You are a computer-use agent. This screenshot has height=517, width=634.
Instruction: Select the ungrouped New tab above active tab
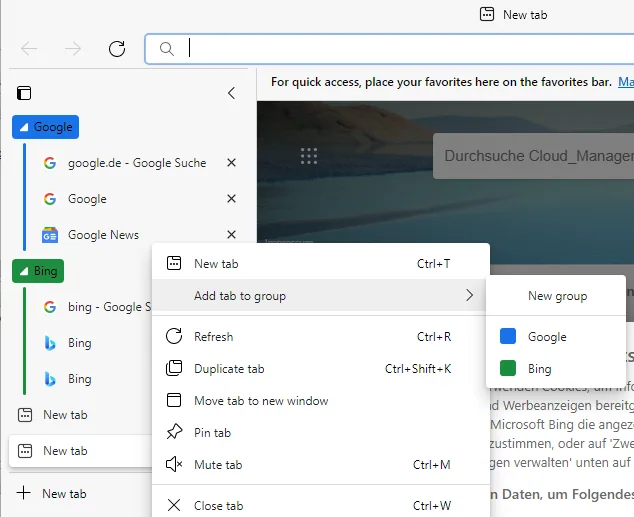pos(81,415)
